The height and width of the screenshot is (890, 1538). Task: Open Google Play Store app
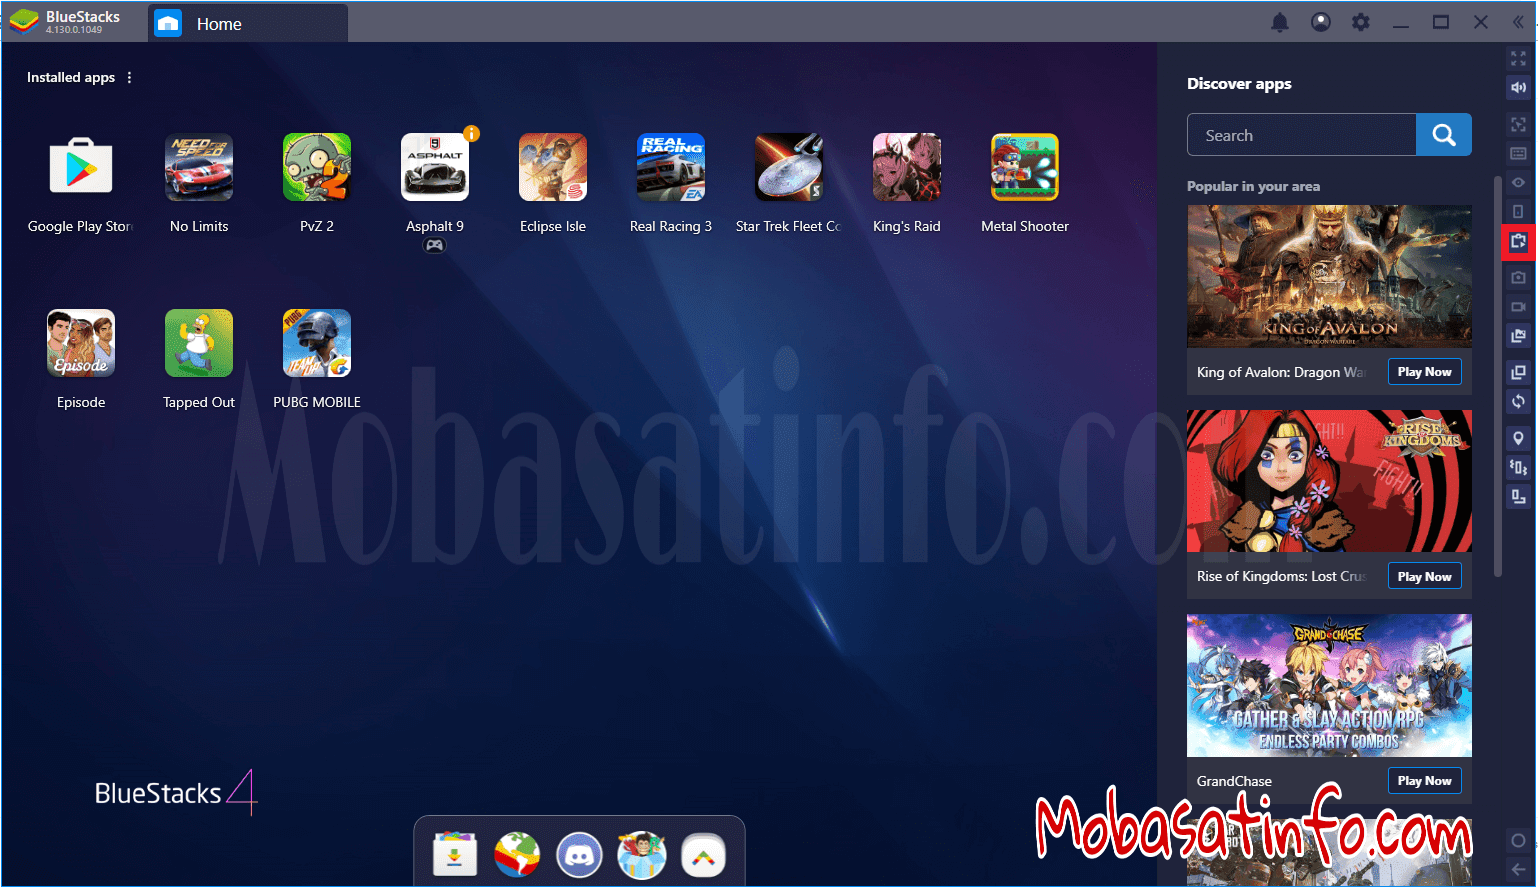coord(81,167)
